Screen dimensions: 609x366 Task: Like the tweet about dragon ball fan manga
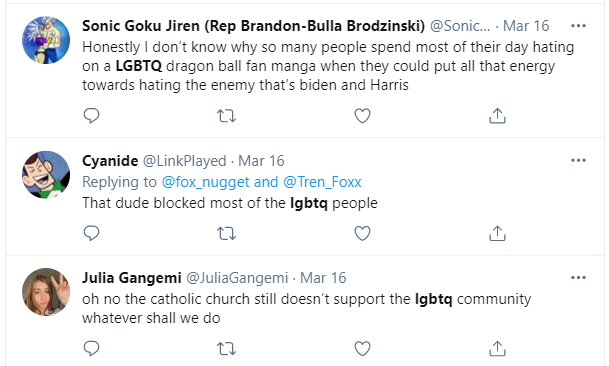tap(362, 116)
